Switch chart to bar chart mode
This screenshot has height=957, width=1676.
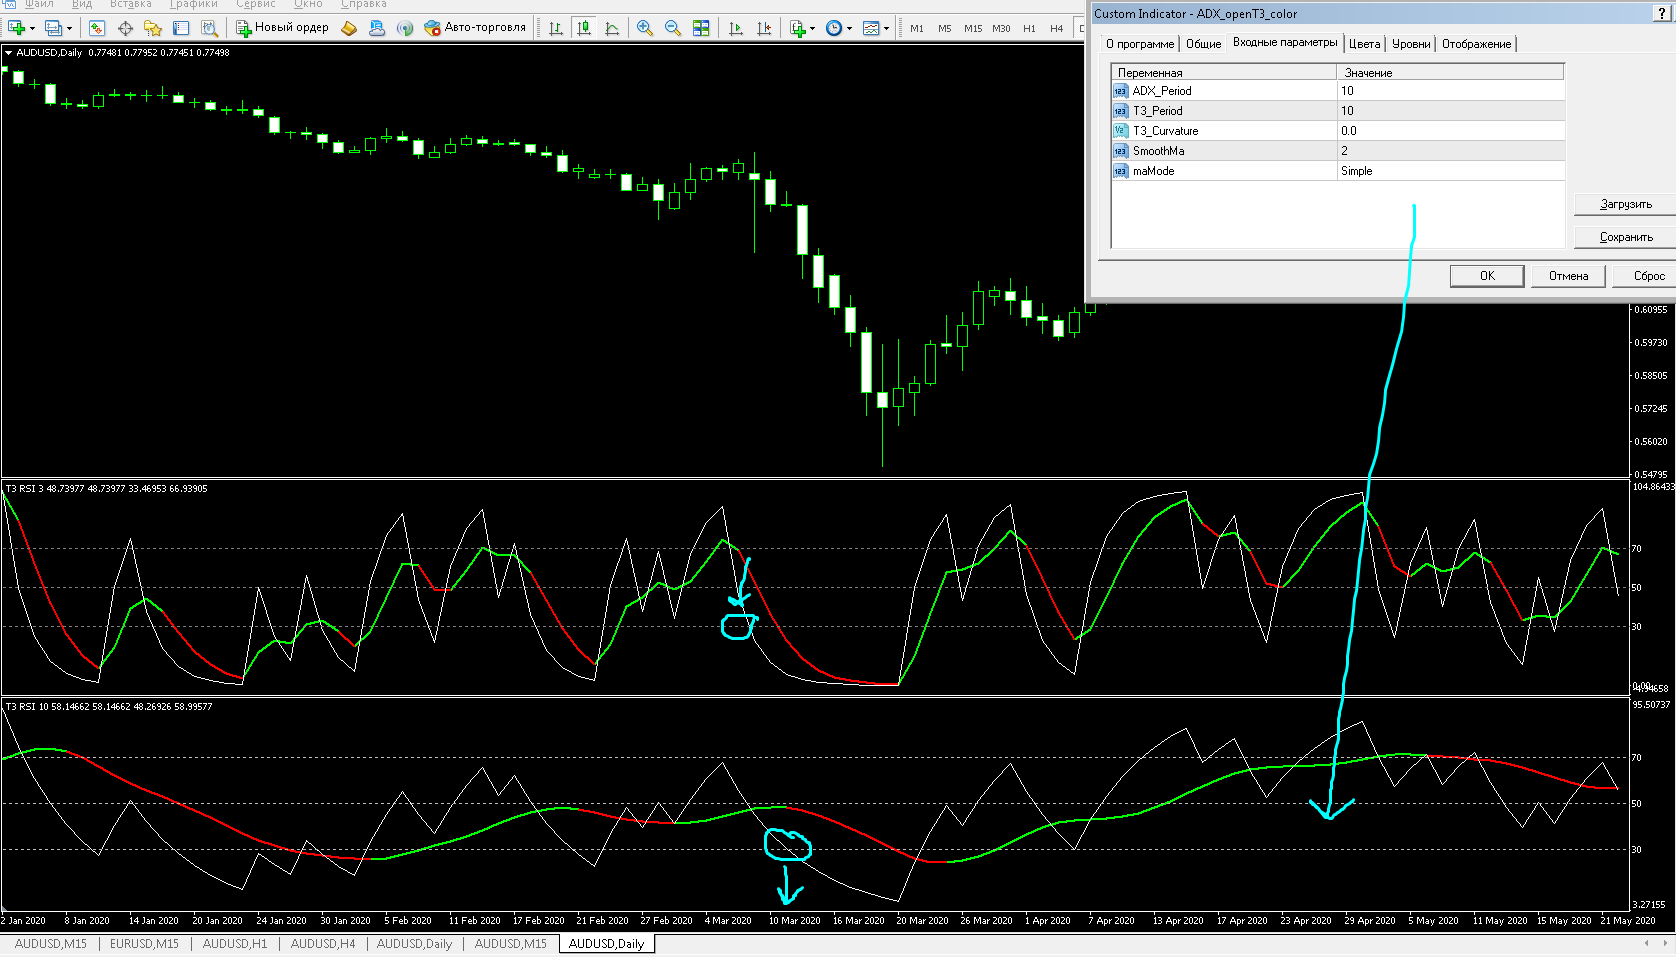[x=556, y=28]
